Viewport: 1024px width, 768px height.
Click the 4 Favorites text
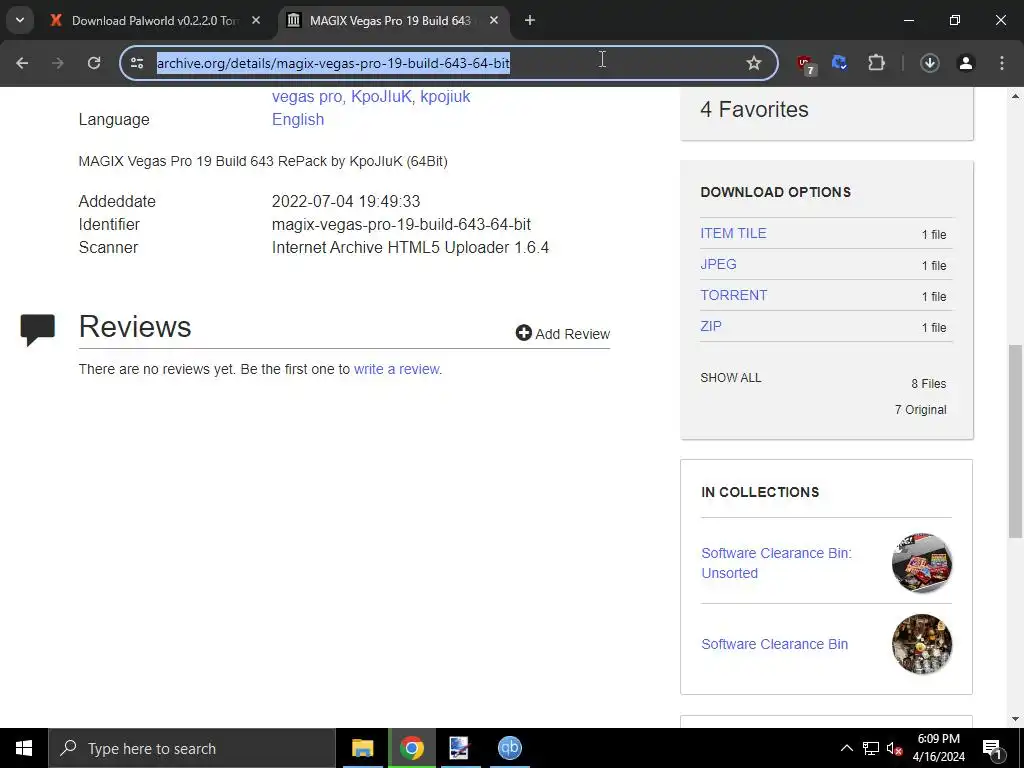[x=754, y=109]
